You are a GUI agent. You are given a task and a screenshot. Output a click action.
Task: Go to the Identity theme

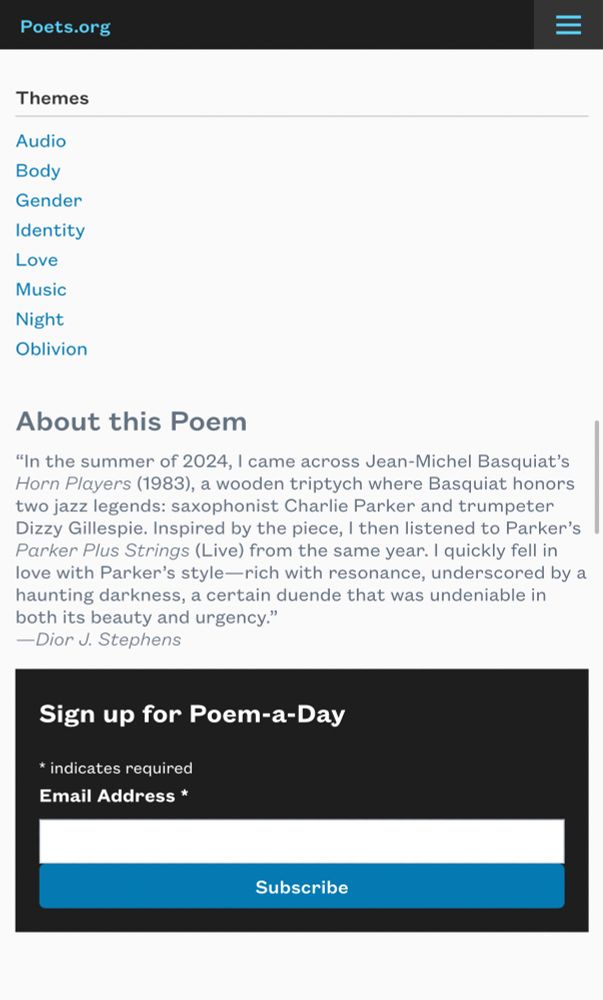coord(50,230)
